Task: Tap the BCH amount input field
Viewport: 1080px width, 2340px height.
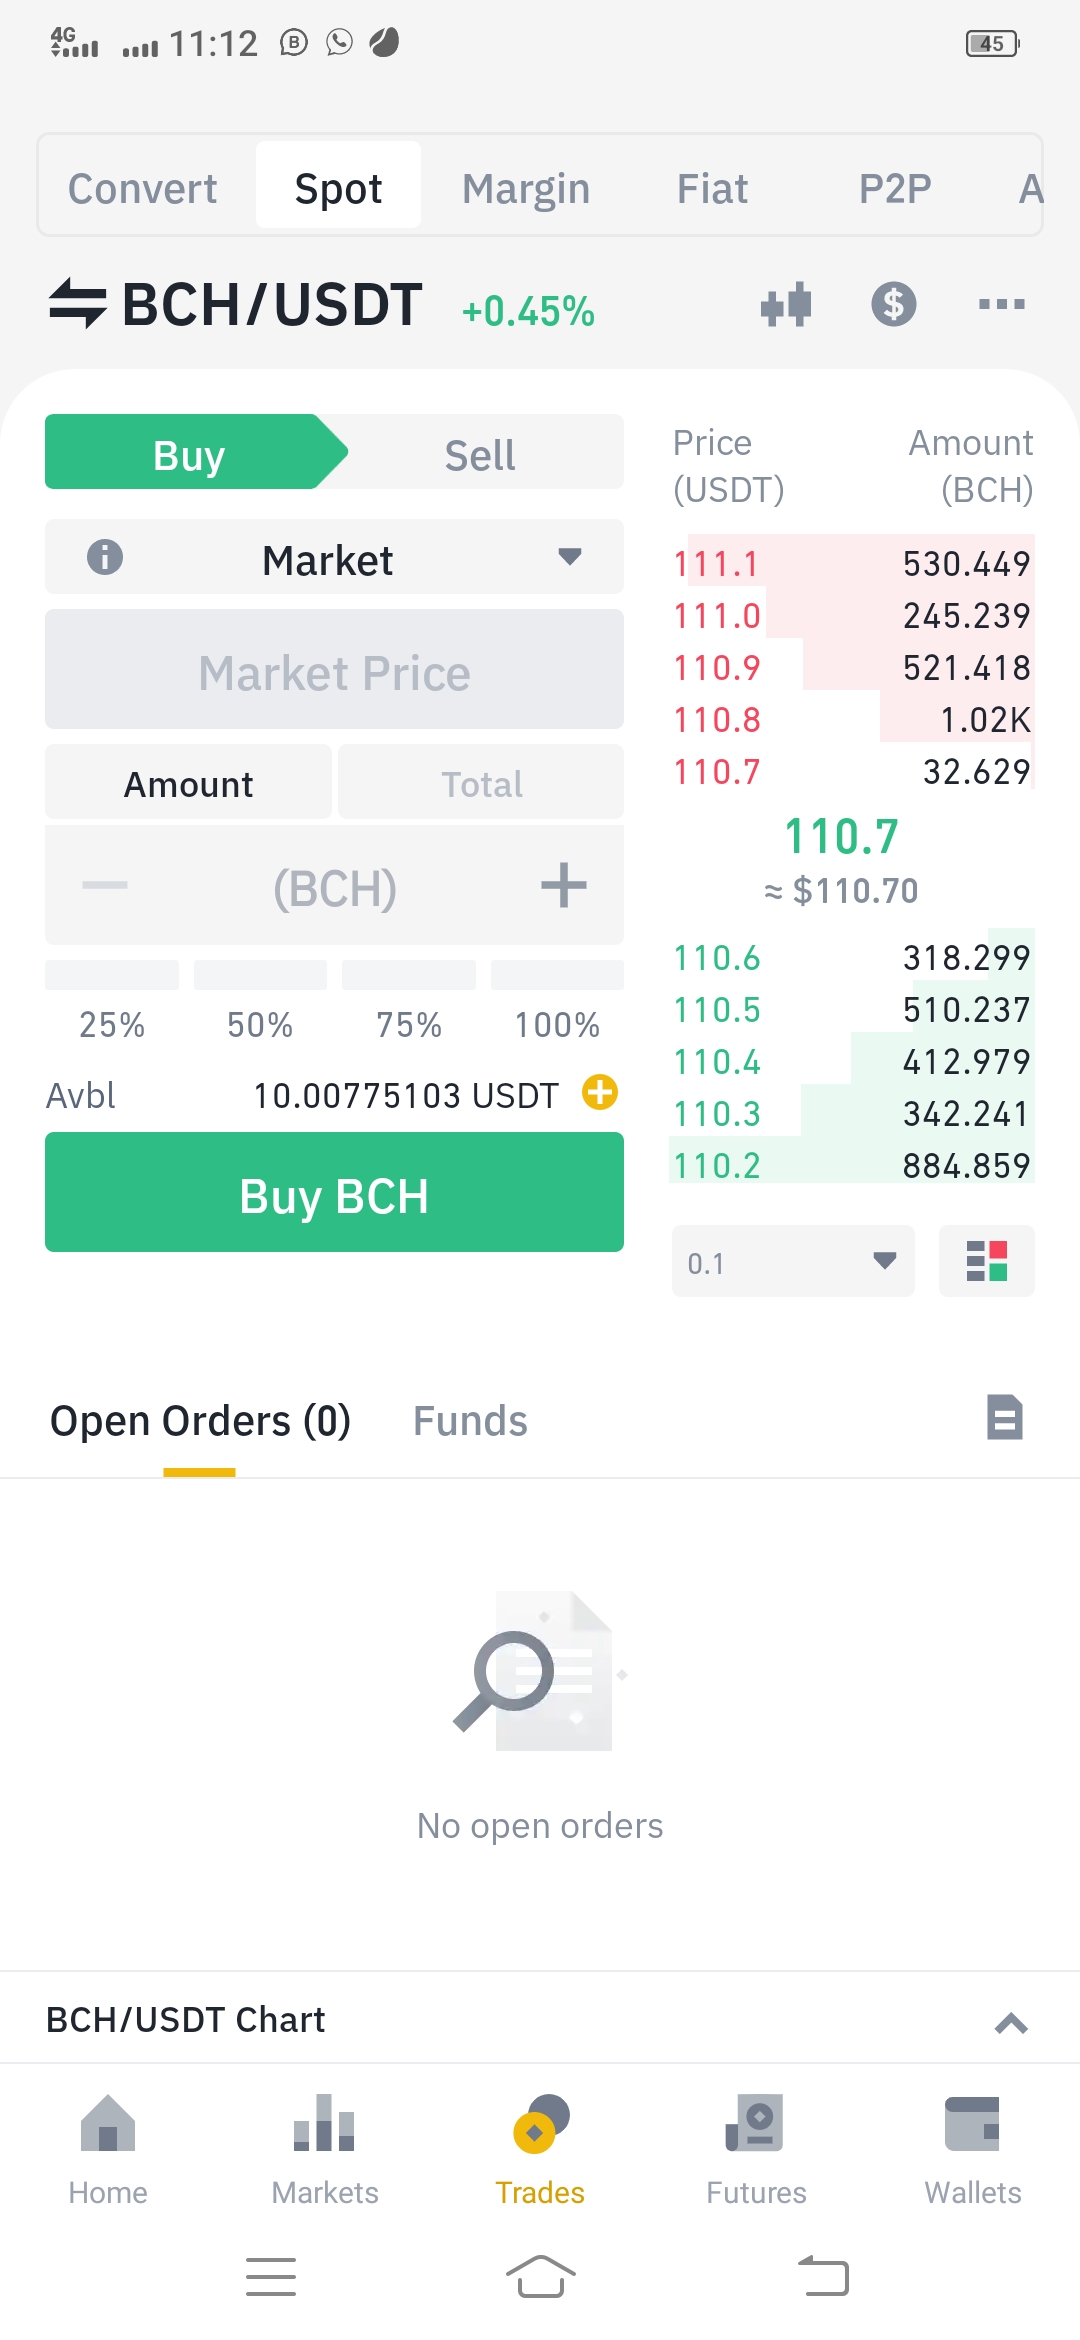Action: click(x=334, y=886)
